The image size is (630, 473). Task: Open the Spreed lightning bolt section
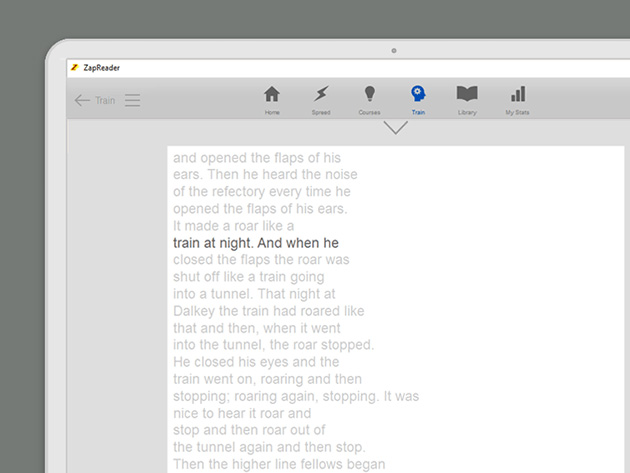click(321, 100)
